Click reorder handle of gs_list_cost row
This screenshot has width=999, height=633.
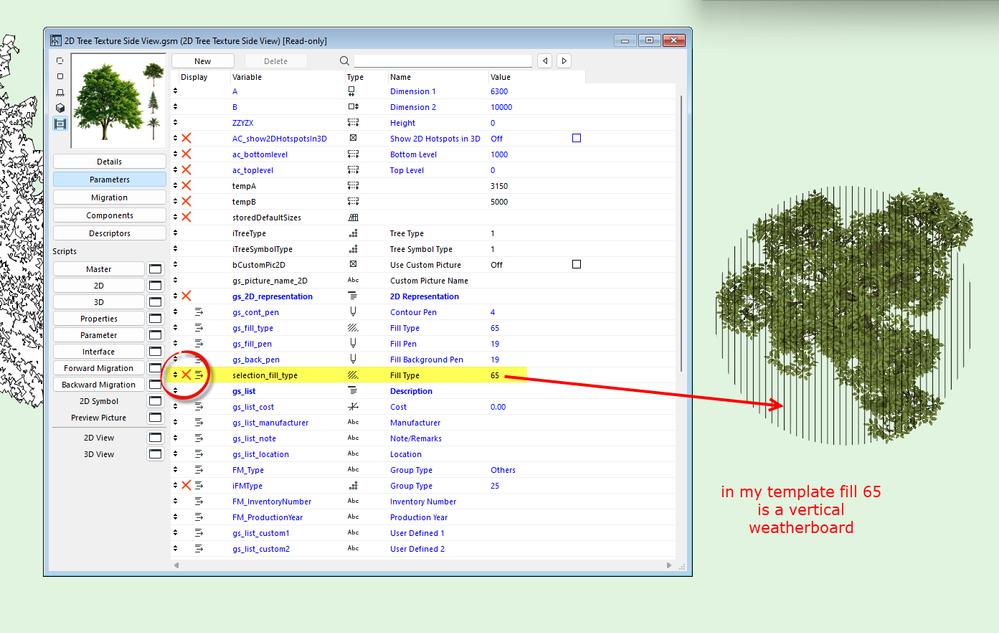click(175, 406)
